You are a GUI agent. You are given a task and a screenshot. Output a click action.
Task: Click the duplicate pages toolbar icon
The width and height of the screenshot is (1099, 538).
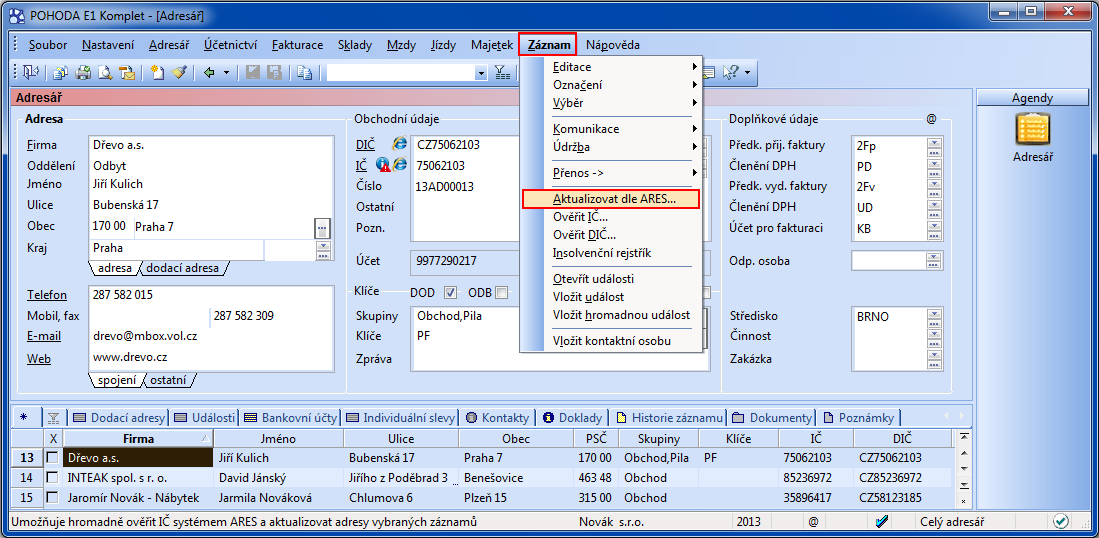(304, 71)
